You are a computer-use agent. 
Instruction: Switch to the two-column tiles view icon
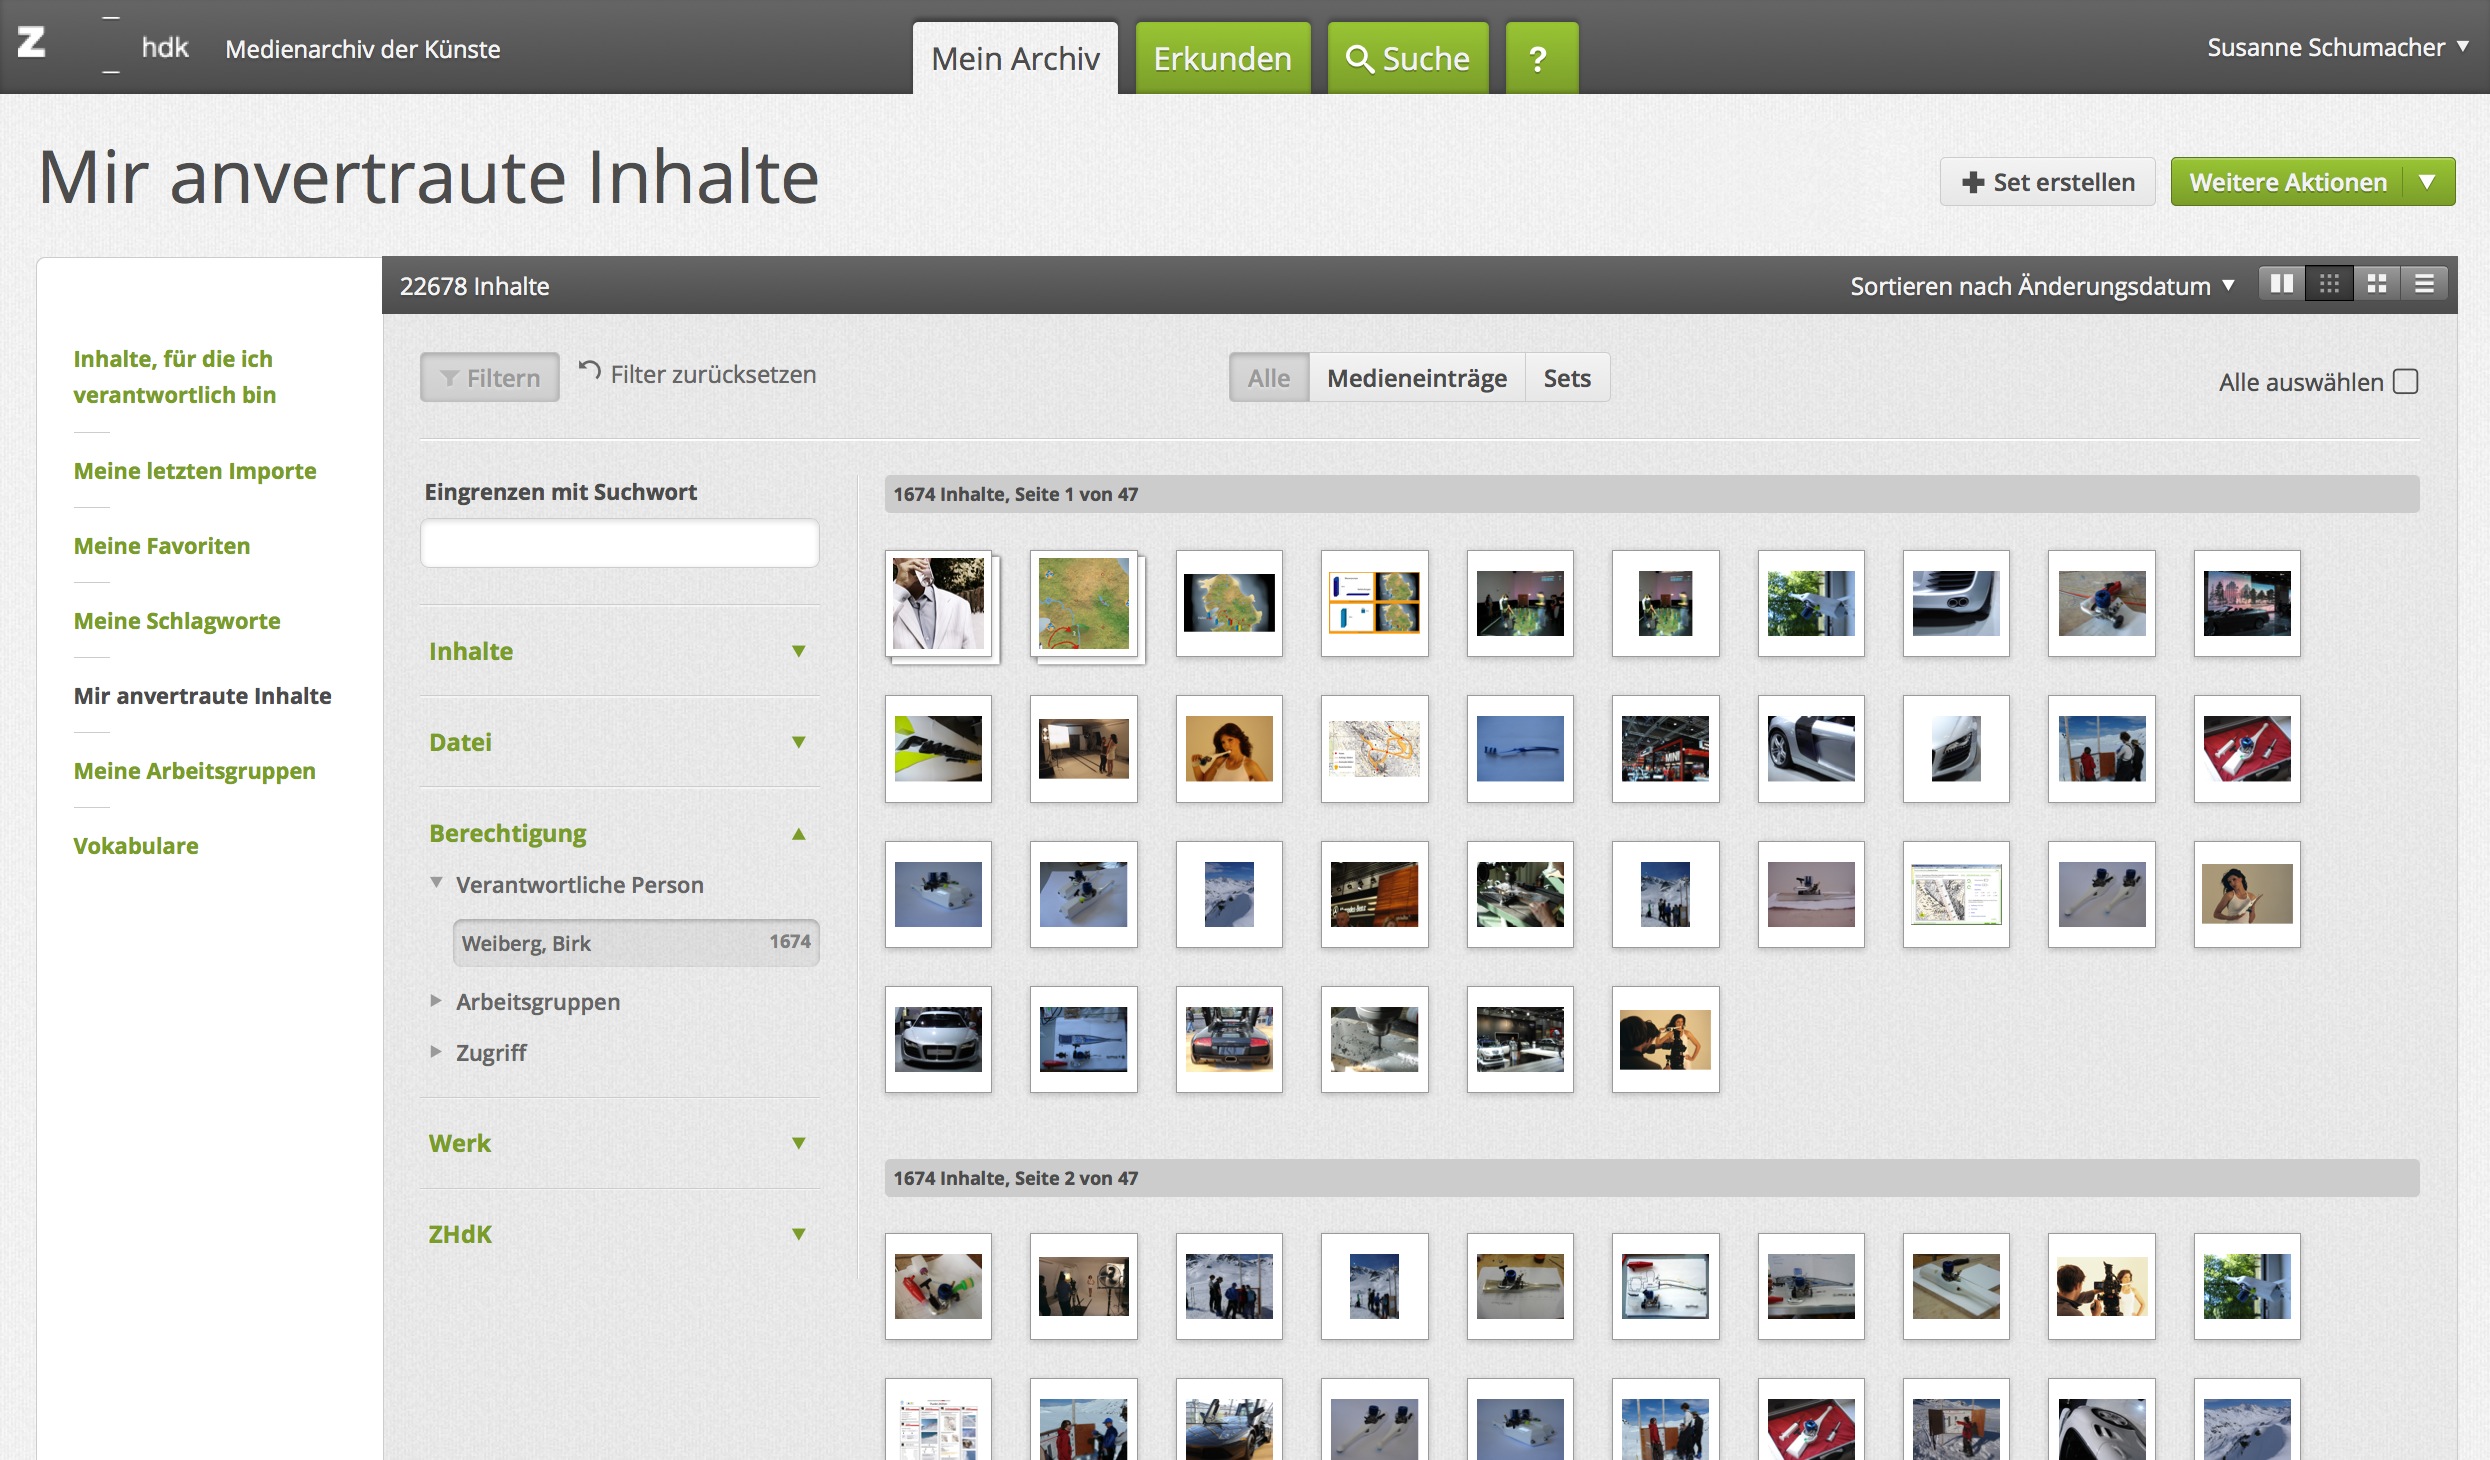click(2281, 285)
